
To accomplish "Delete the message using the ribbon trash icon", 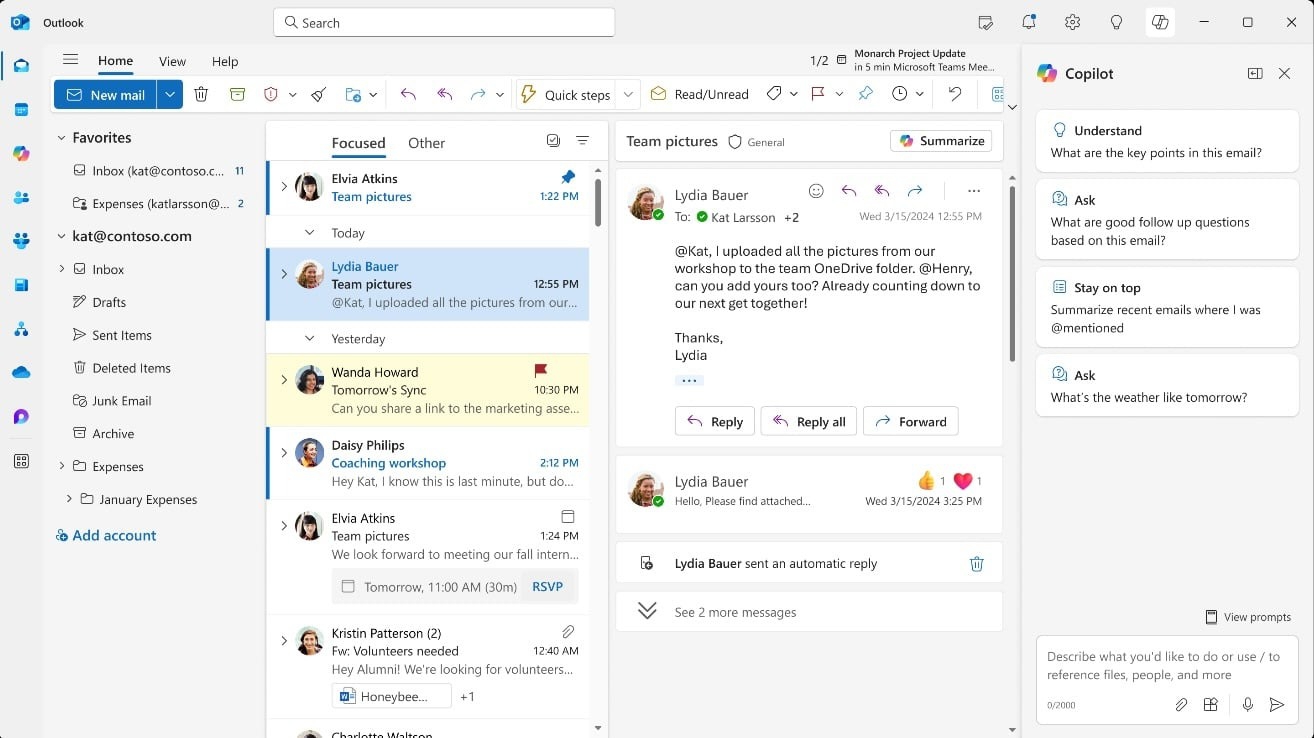I will (x=201, y=94).
